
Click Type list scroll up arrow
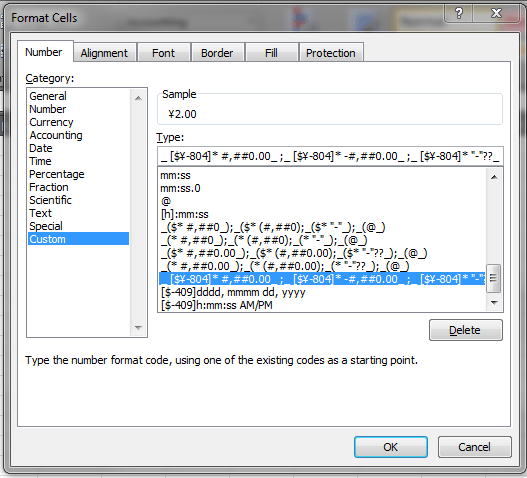(x=494, y=177)
